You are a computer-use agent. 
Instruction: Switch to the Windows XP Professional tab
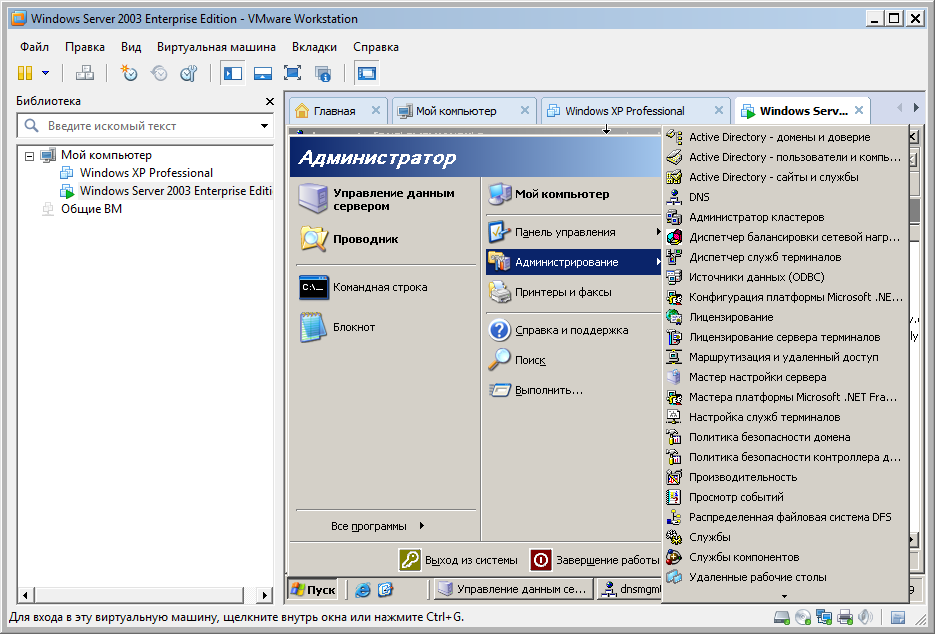(624, 111)
